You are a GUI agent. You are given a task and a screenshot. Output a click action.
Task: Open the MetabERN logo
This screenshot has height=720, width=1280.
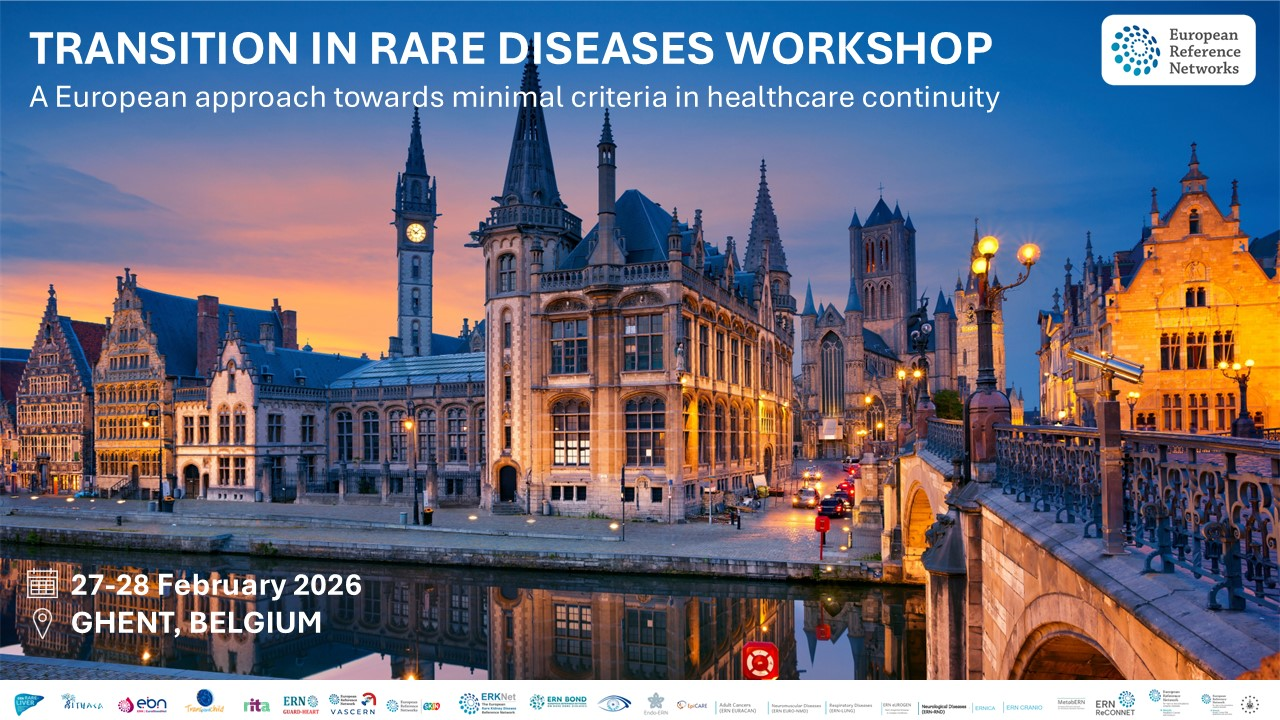tap(1070, 700)
